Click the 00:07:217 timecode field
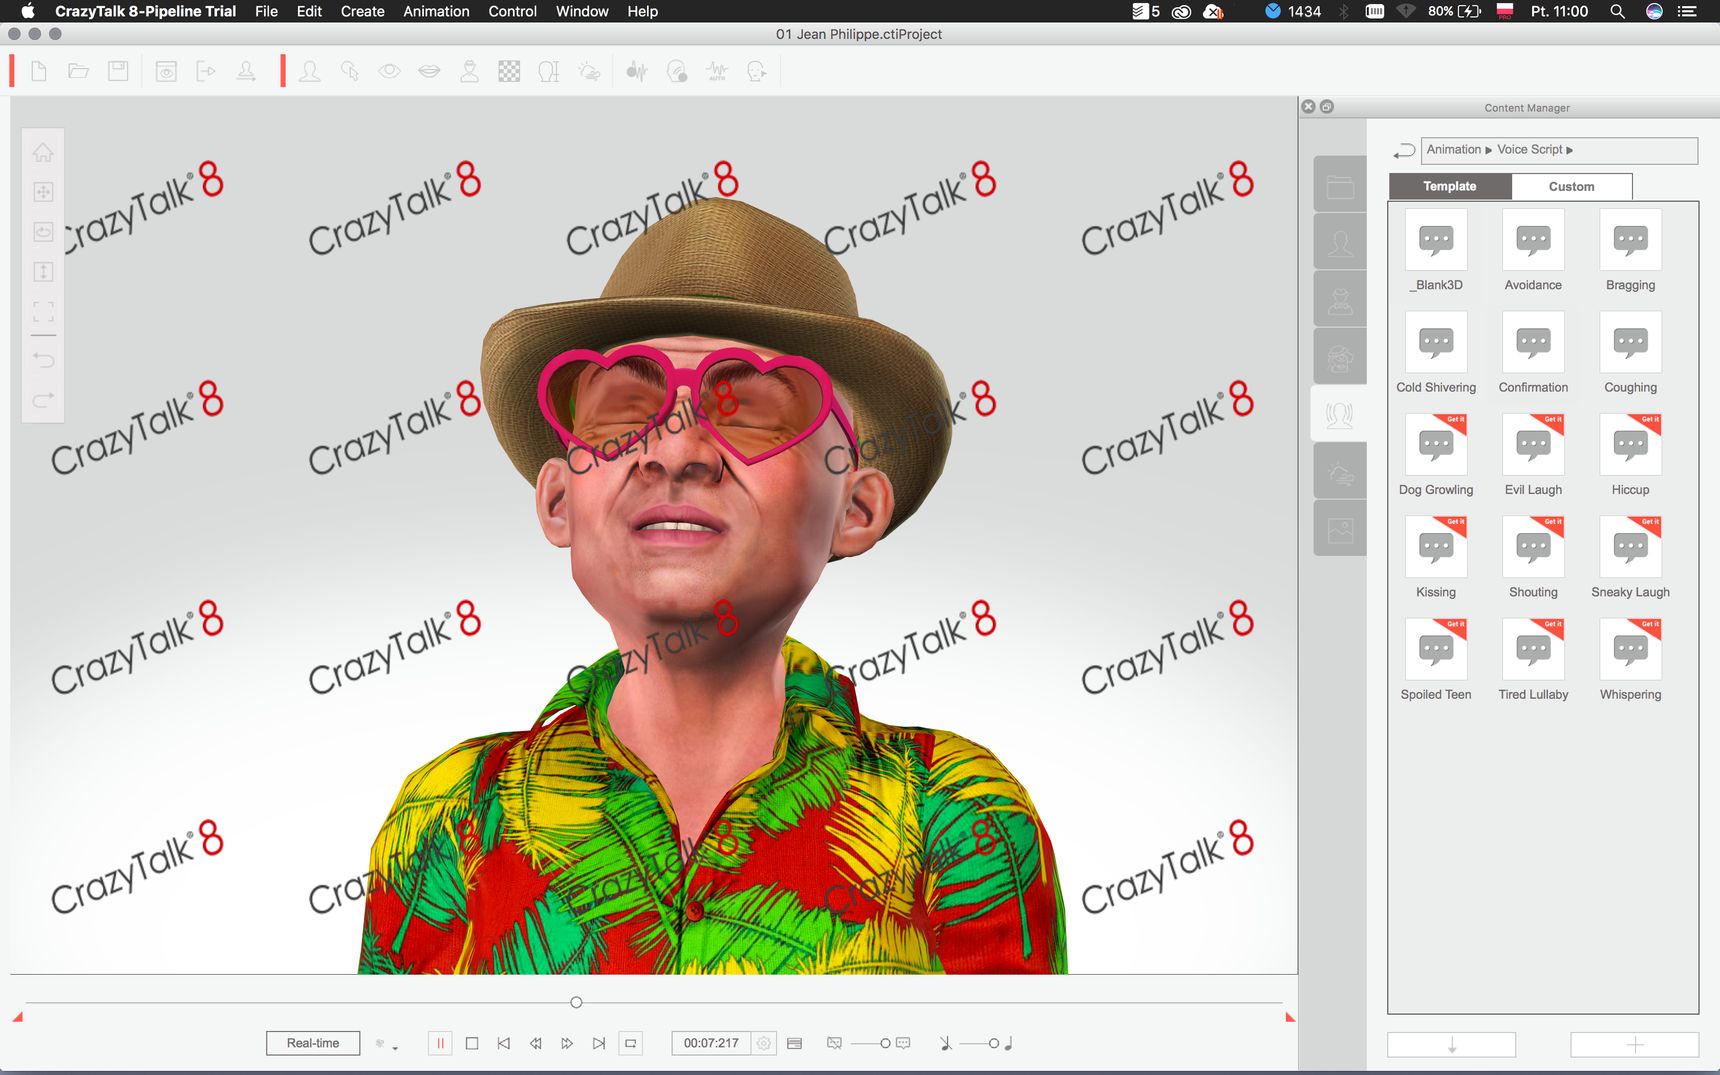This screenshot has width=1720, height=1075. pos(711,1043)
